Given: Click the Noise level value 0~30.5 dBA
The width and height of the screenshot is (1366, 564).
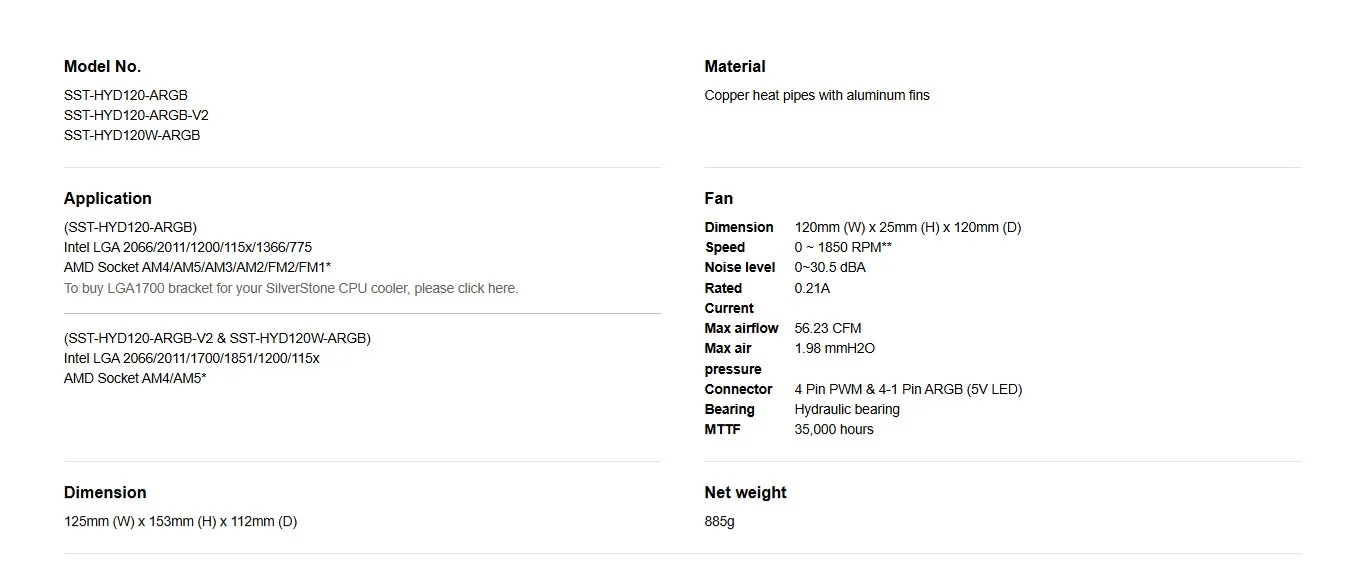Looking at the screenshot, I should point(830,267).
